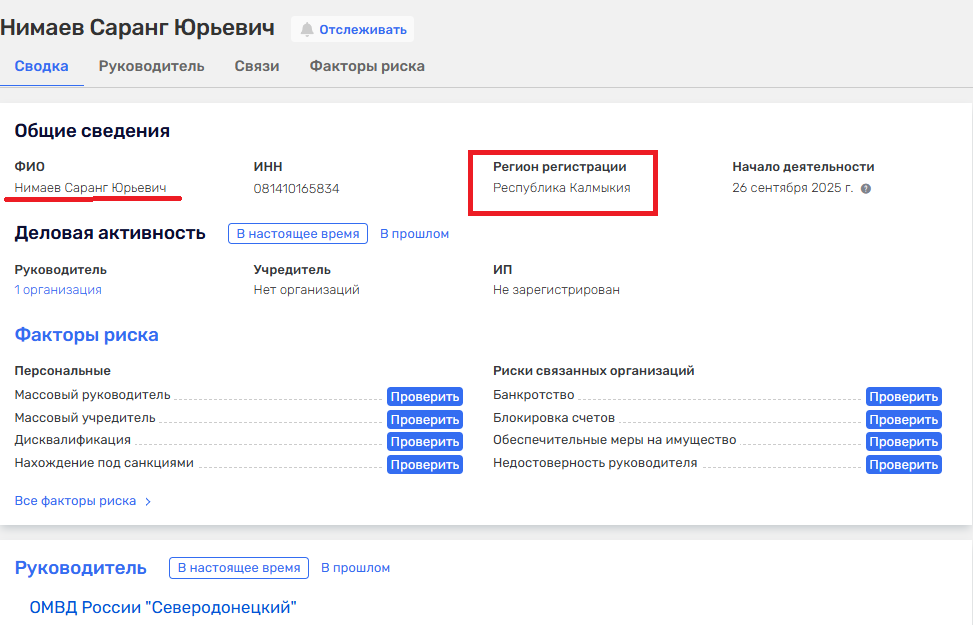Verify Дисквалификация risk factor
Screen dimensions: 973x625
424,442
